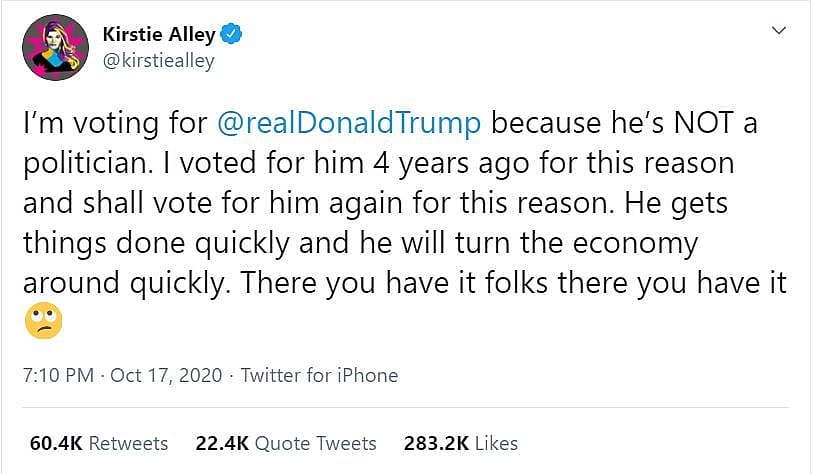Click the @kirstiealley handle
Image resolution: width=813 pixels, height=474 pixels.
coord(159,61)
